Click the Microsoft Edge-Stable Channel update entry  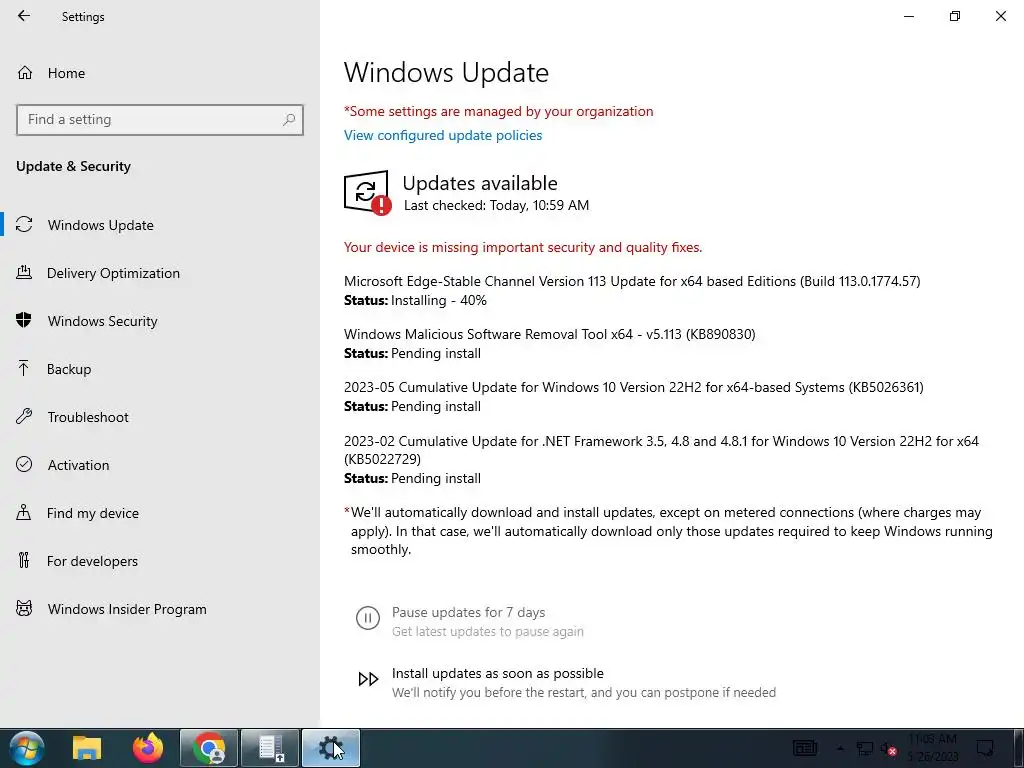coord(632,281)
